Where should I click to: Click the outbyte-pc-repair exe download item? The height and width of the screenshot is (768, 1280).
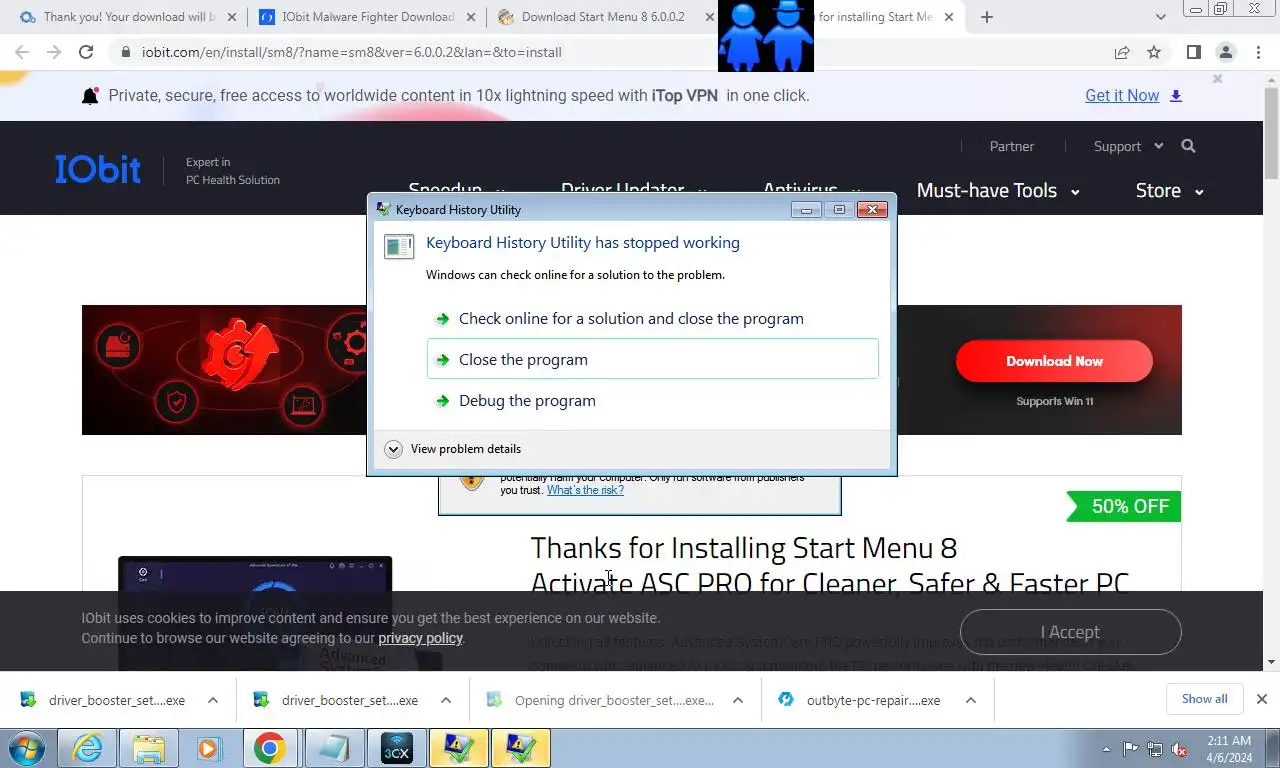pos(860,700)
